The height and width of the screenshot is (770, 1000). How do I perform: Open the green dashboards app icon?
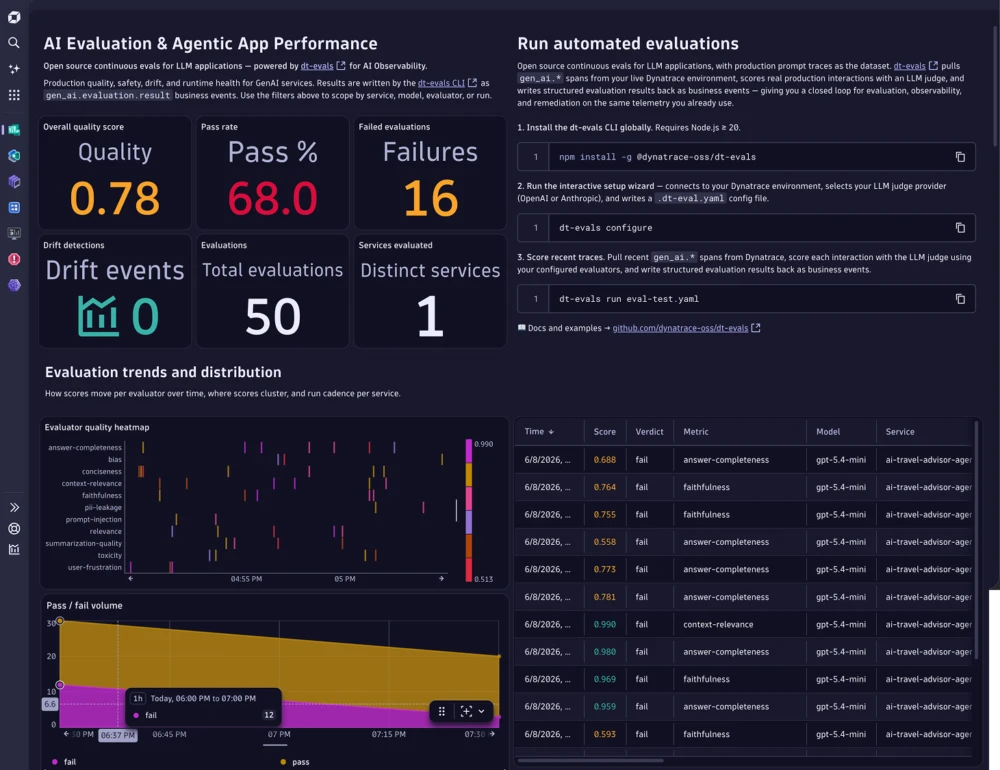click(x=14, y=130)
